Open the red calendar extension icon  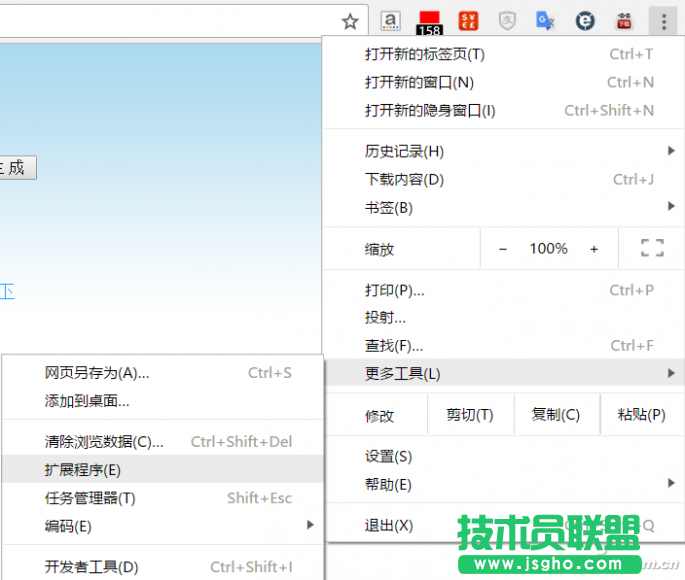coord(624,21)
